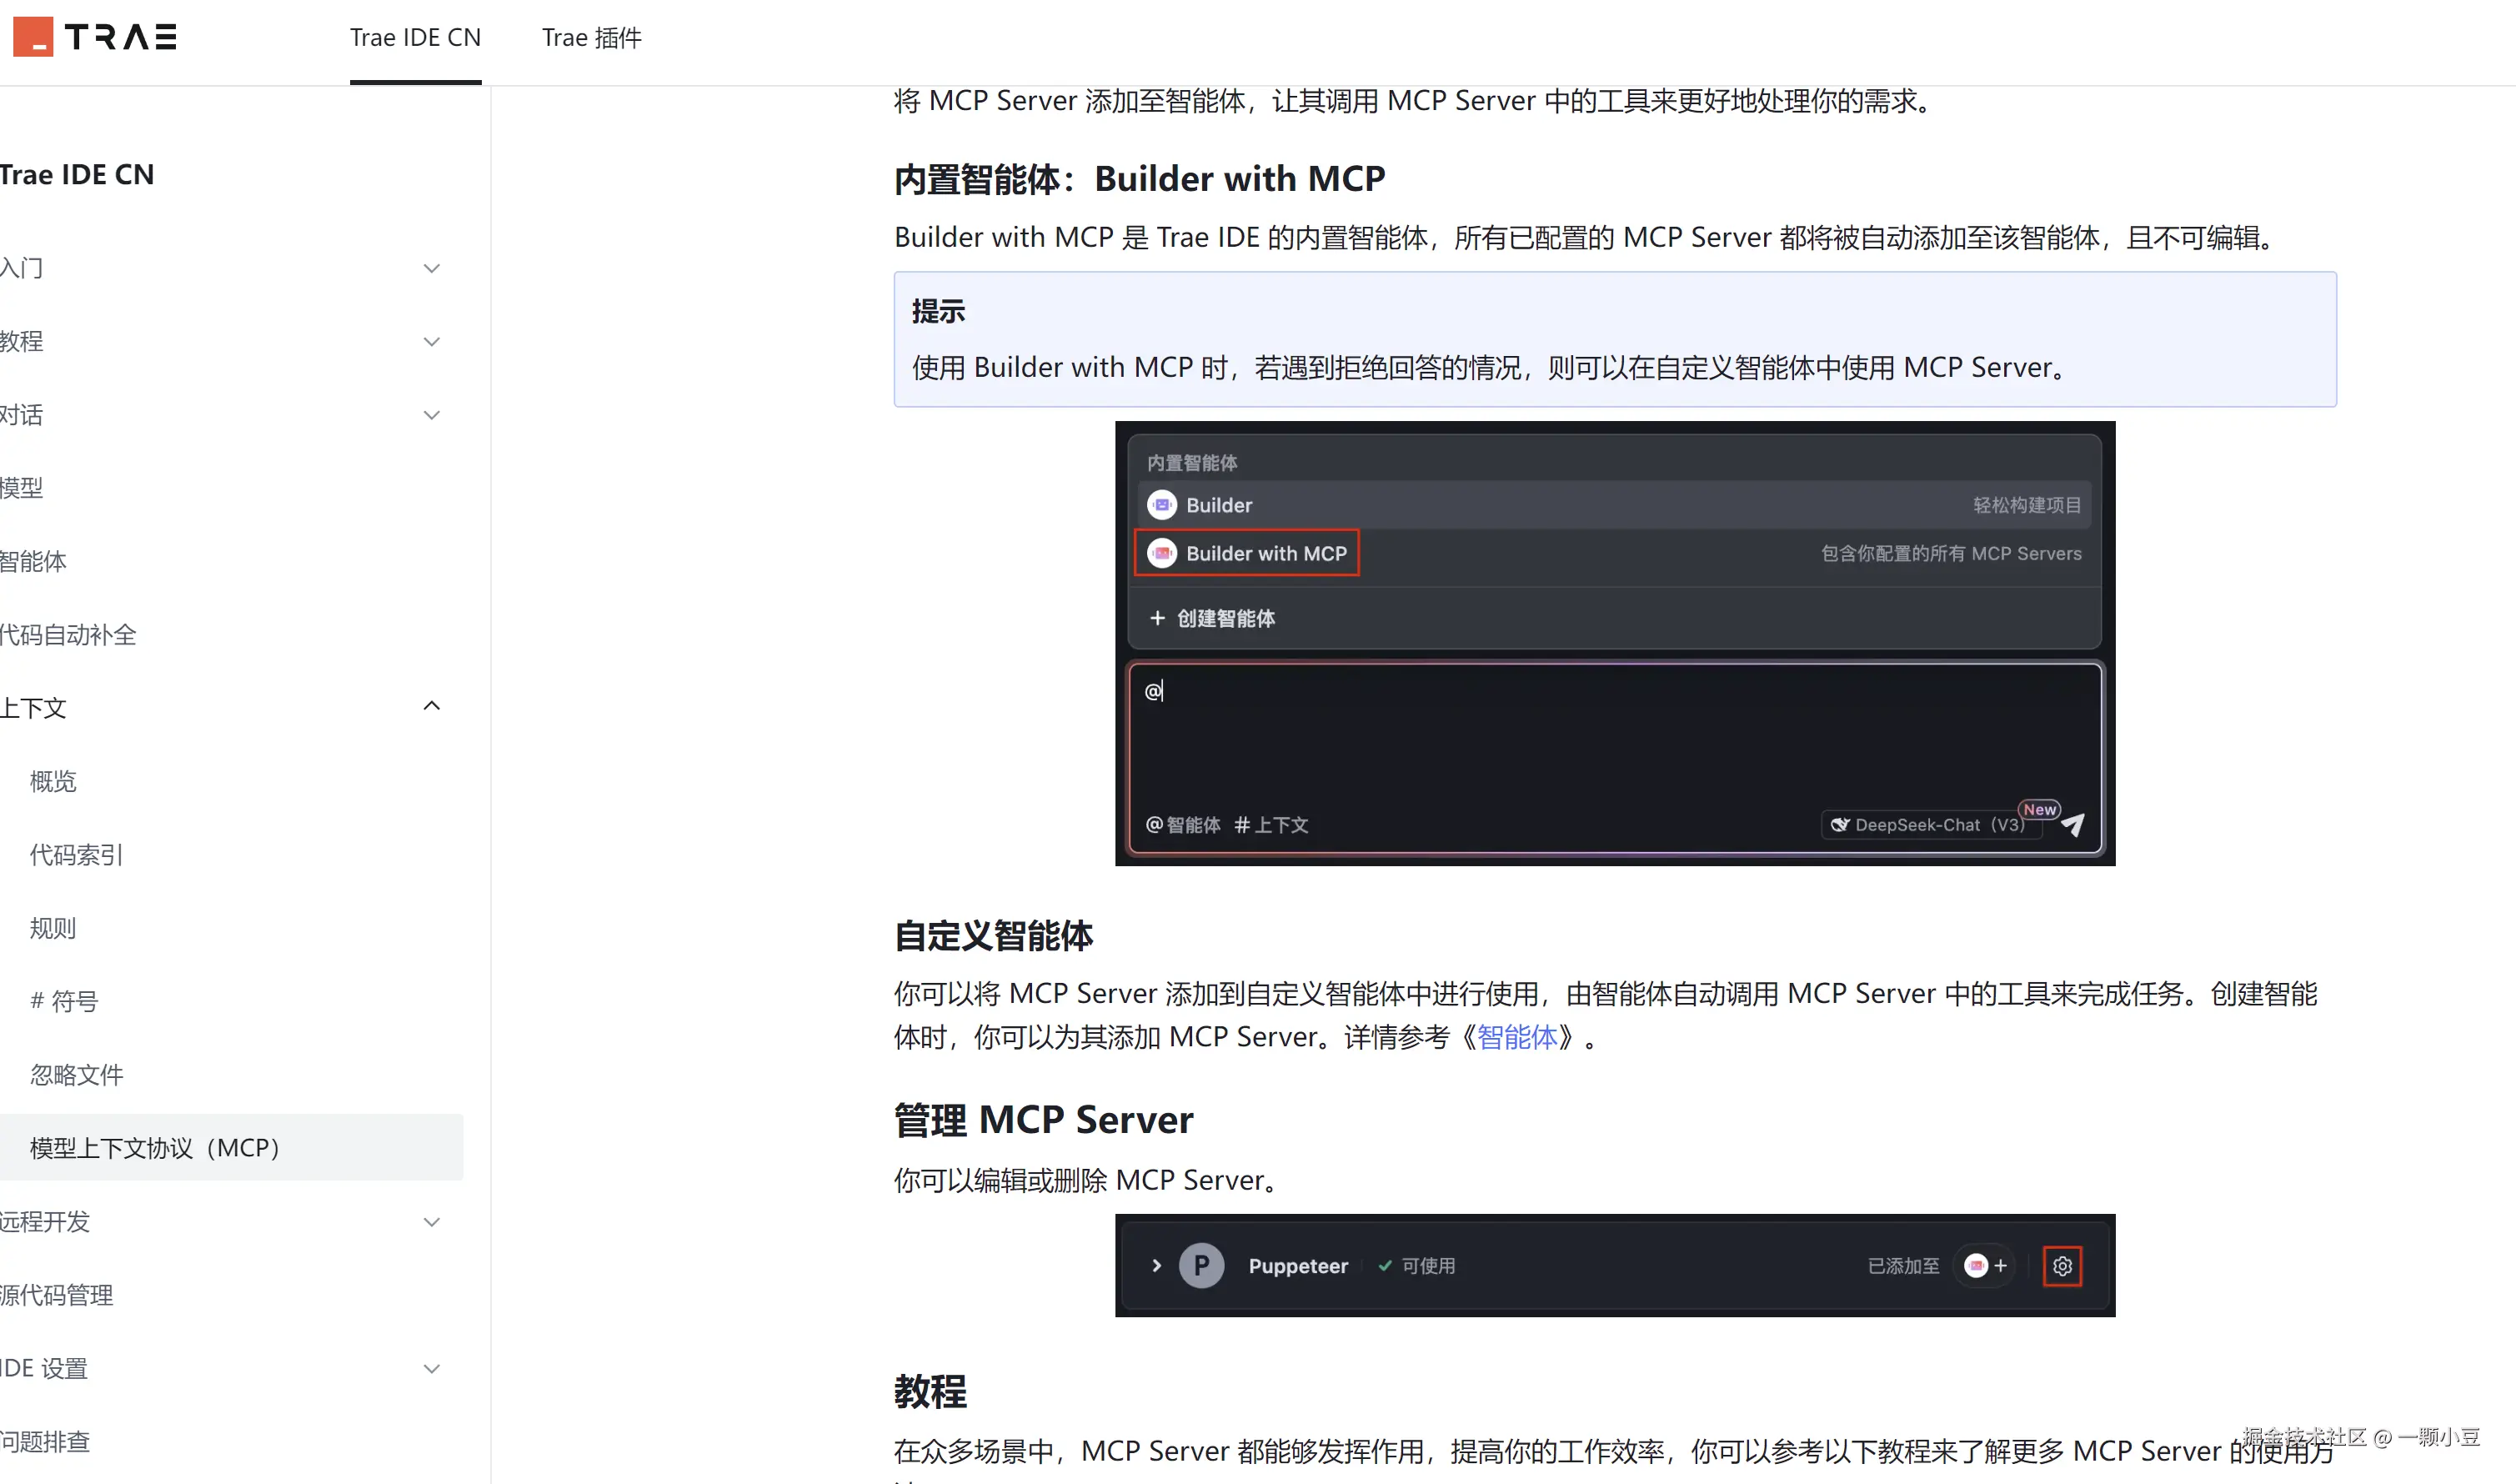Switch to the Trae 插件 tab
The height and width of the screenshot is (1484, 2516).
click(591, 38)
